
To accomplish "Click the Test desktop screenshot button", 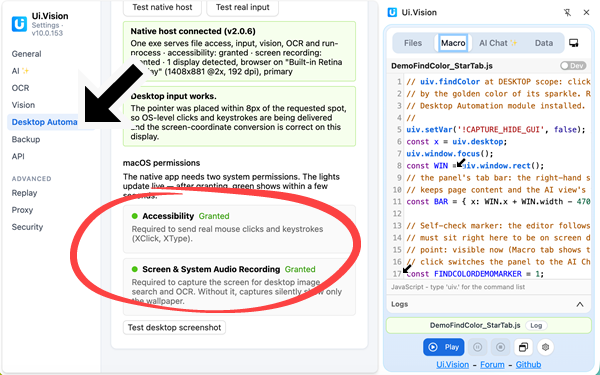I will [174, 328].
